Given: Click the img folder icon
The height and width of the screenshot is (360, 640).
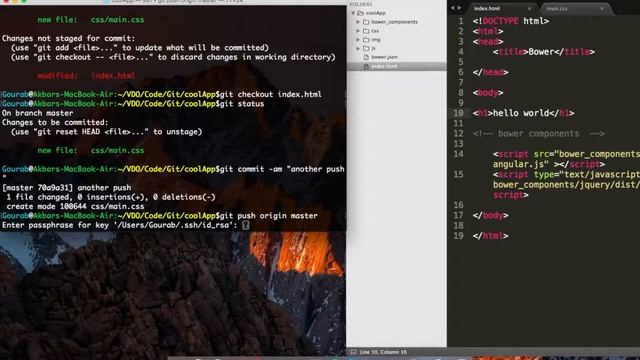Looking at the screenshot, I should pos(366,40).
